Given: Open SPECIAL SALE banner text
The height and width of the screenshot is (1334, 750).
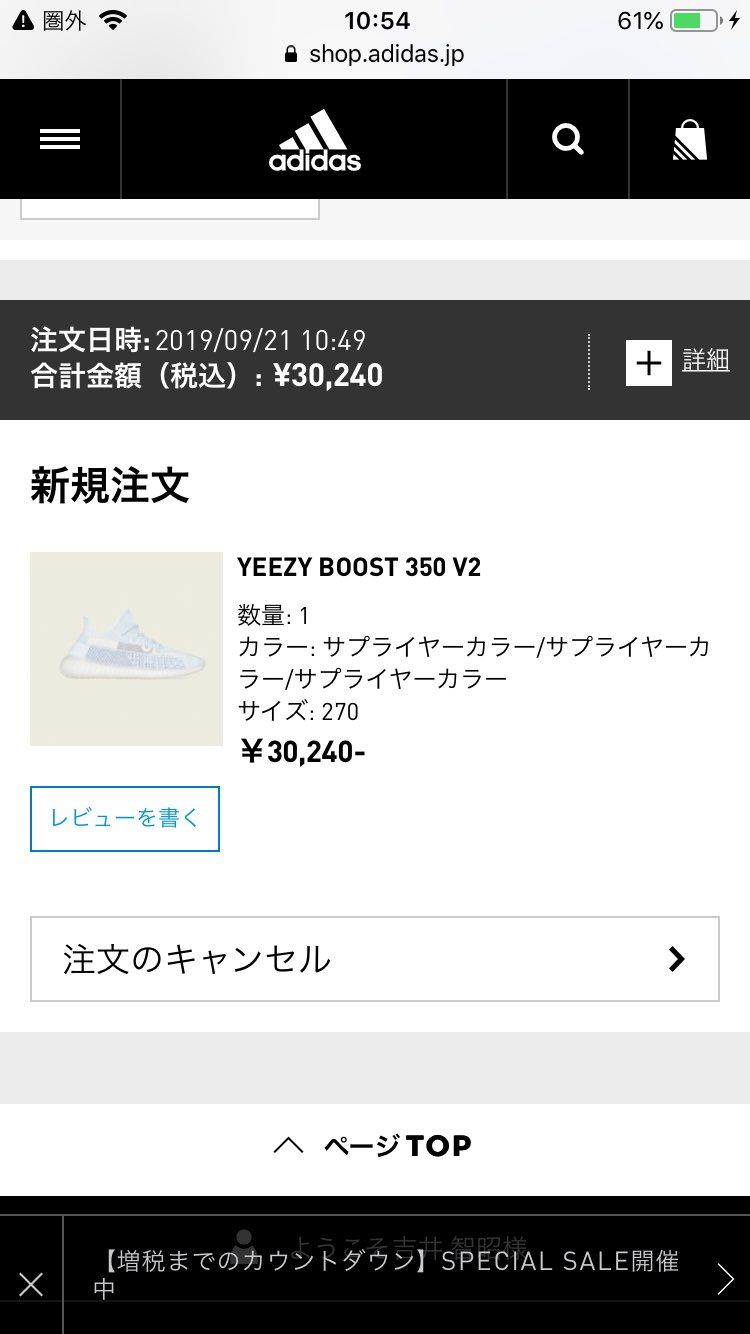Looking at the screenshot, I should tap(392, 1274).
